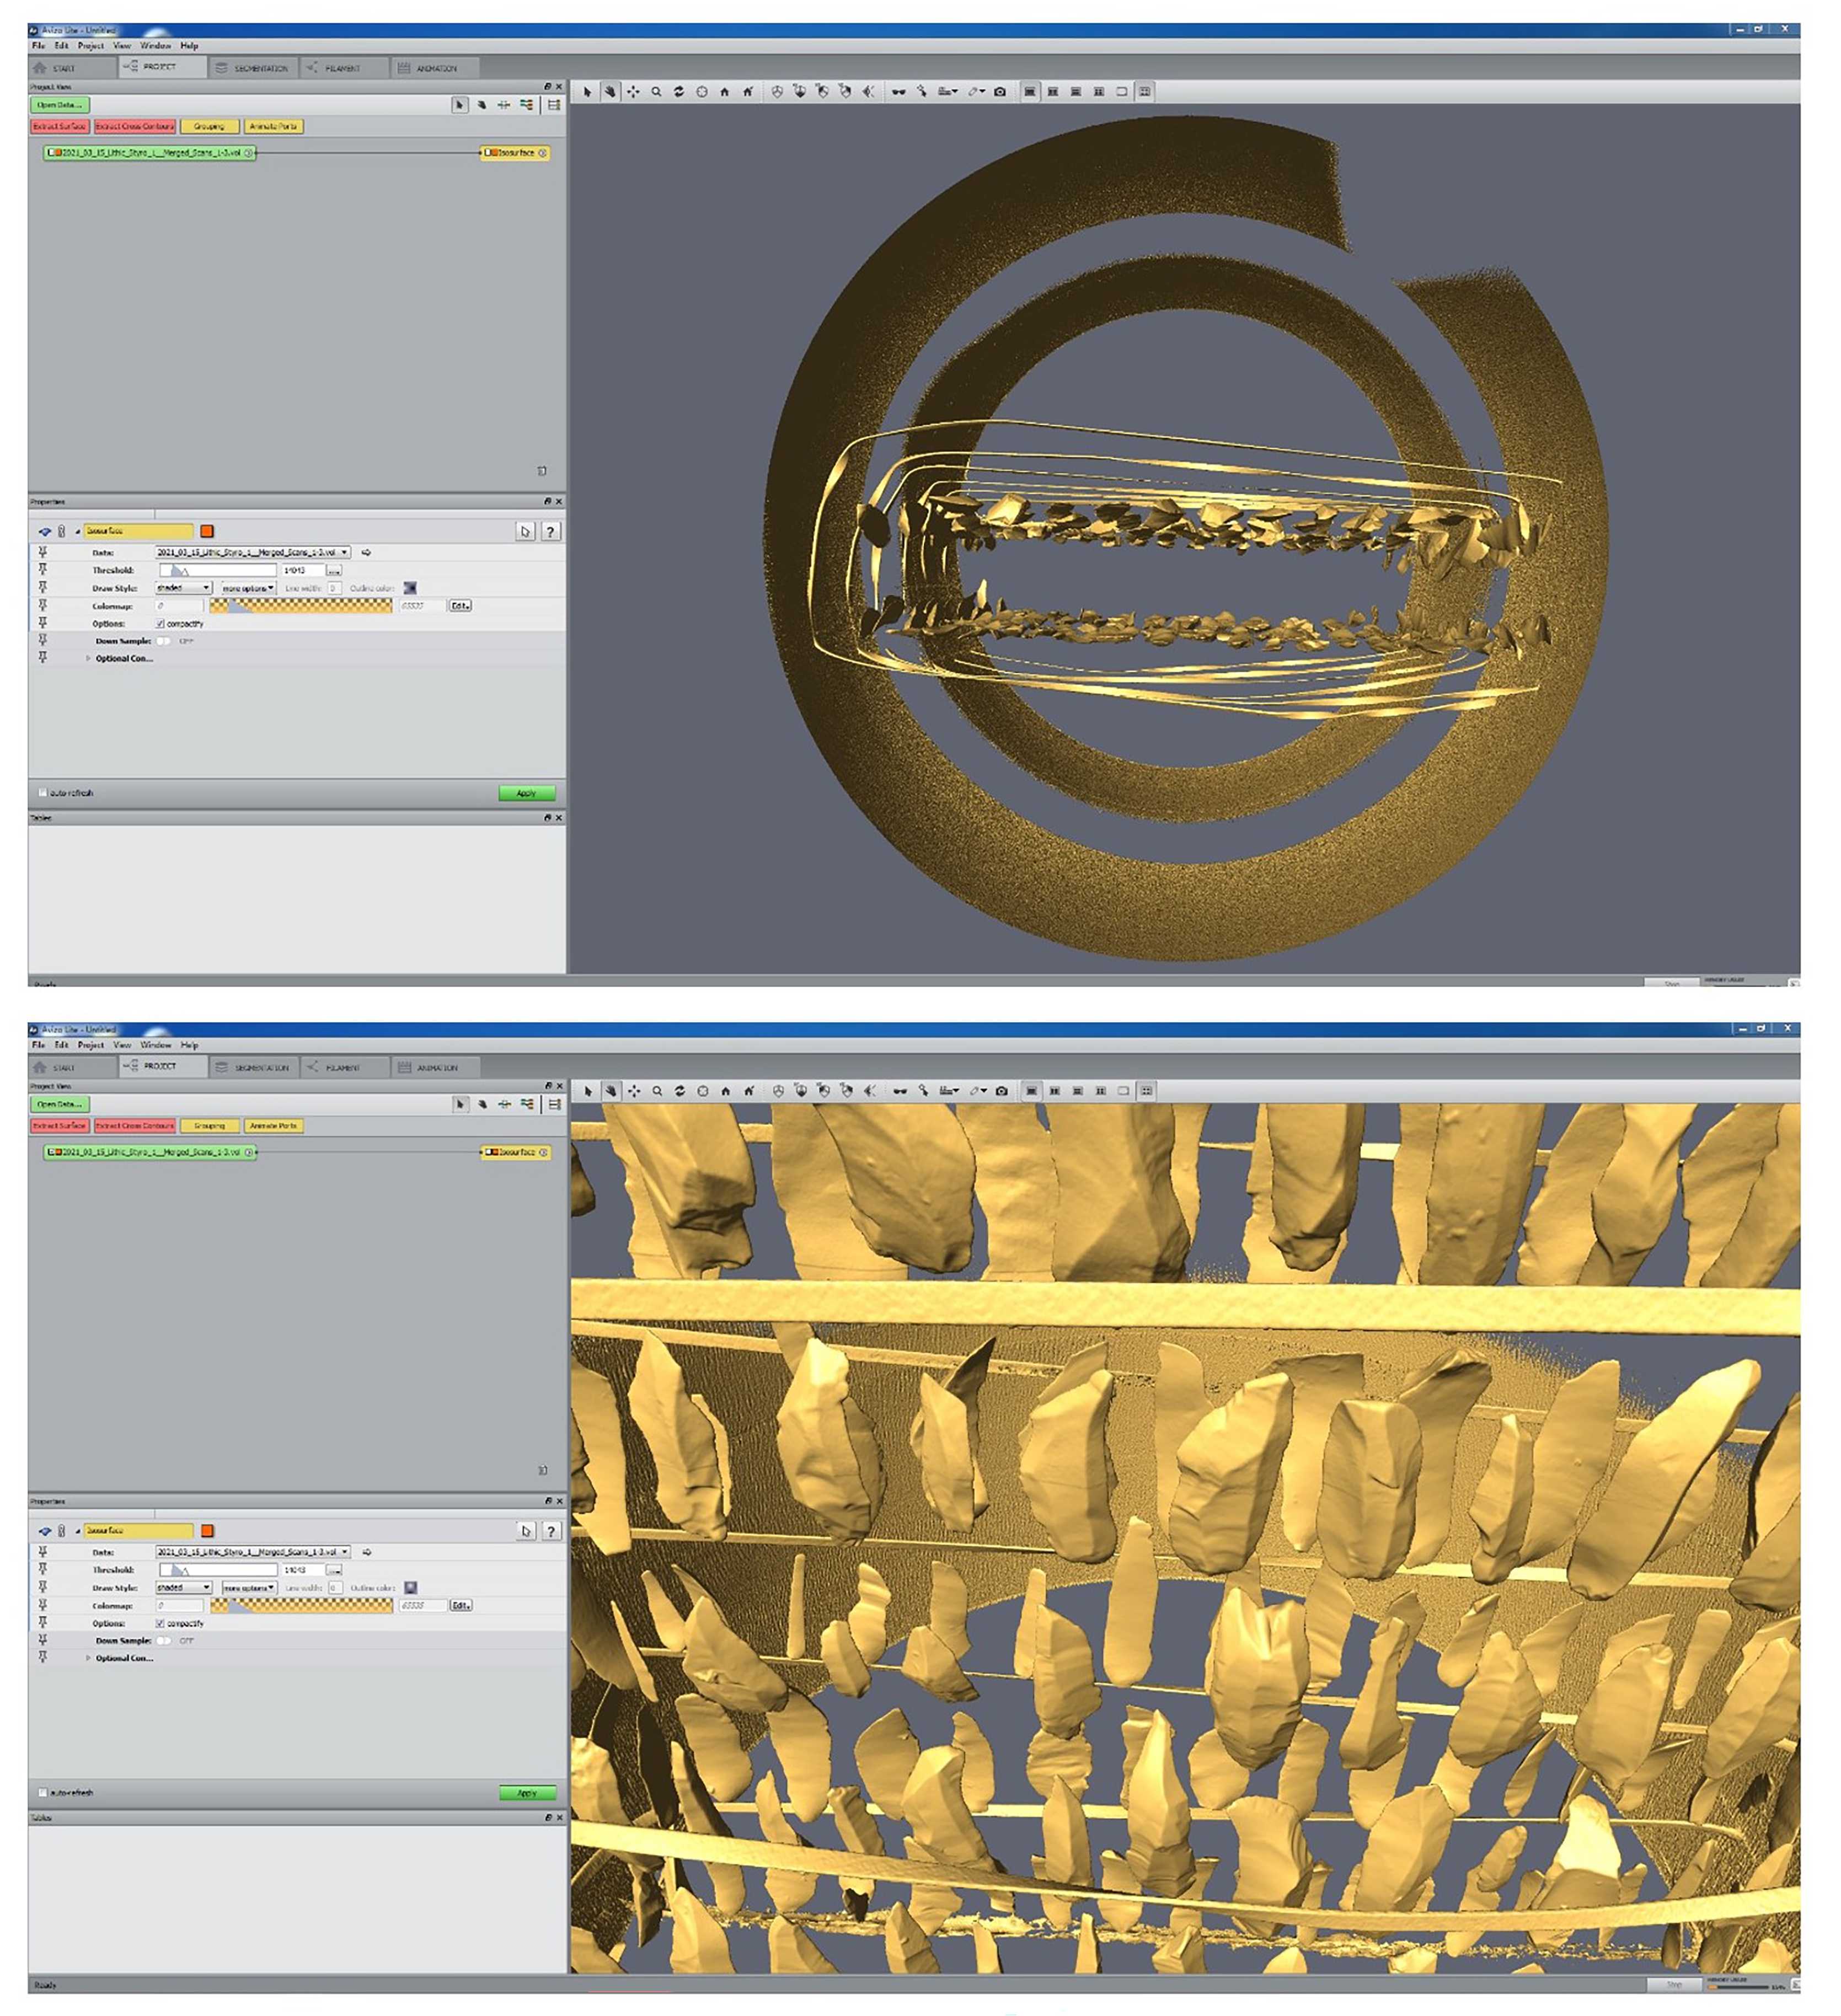Image resolution: width=1841 pixels, height=2016 pixels.
Task: Click the picking cursor button in lower Properties
Action: click(x=526, y=1531)
